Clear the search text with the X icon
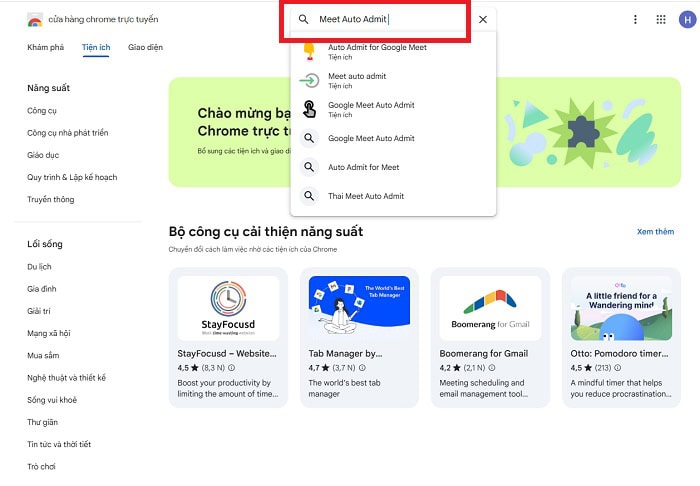This screenshot has height=486, width=700. pos(483,19)
